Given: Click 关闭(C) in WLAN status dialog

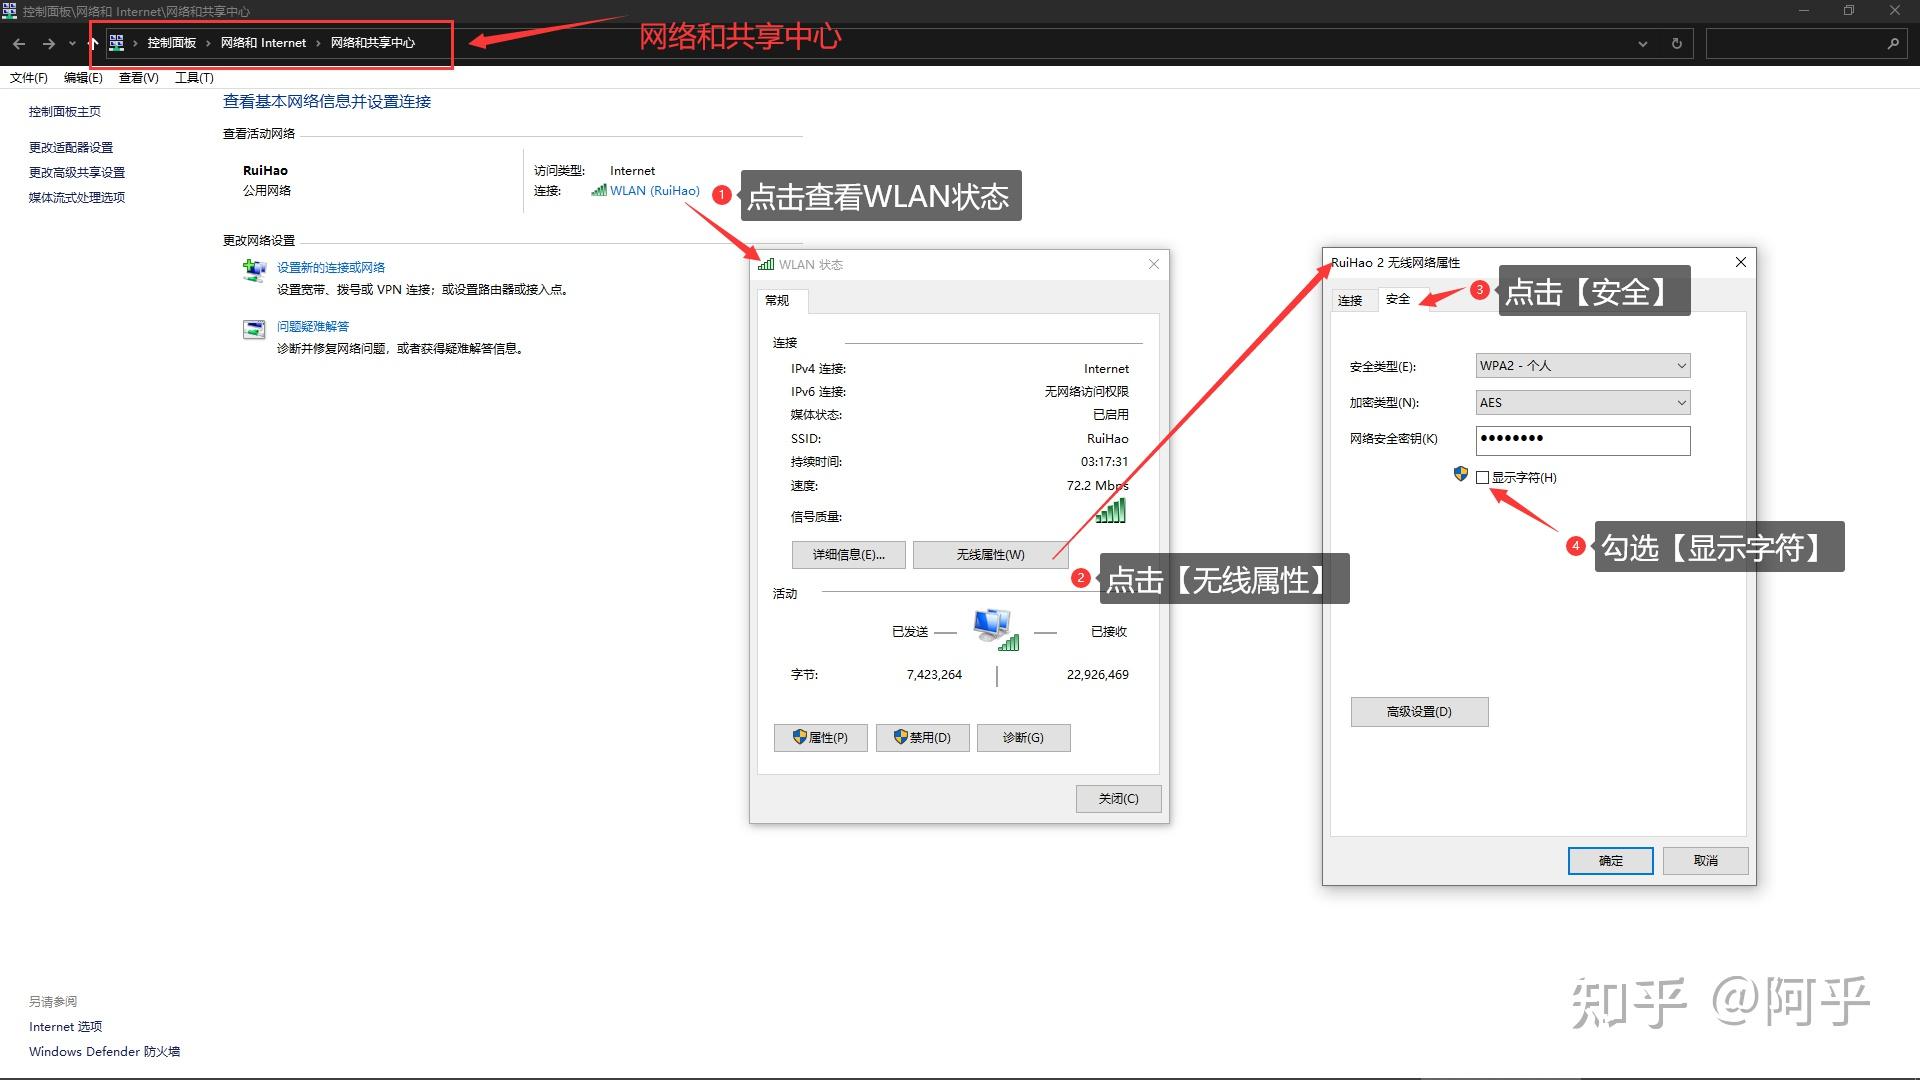Looking at the screenshot, I should click(x=1119, y=799).
